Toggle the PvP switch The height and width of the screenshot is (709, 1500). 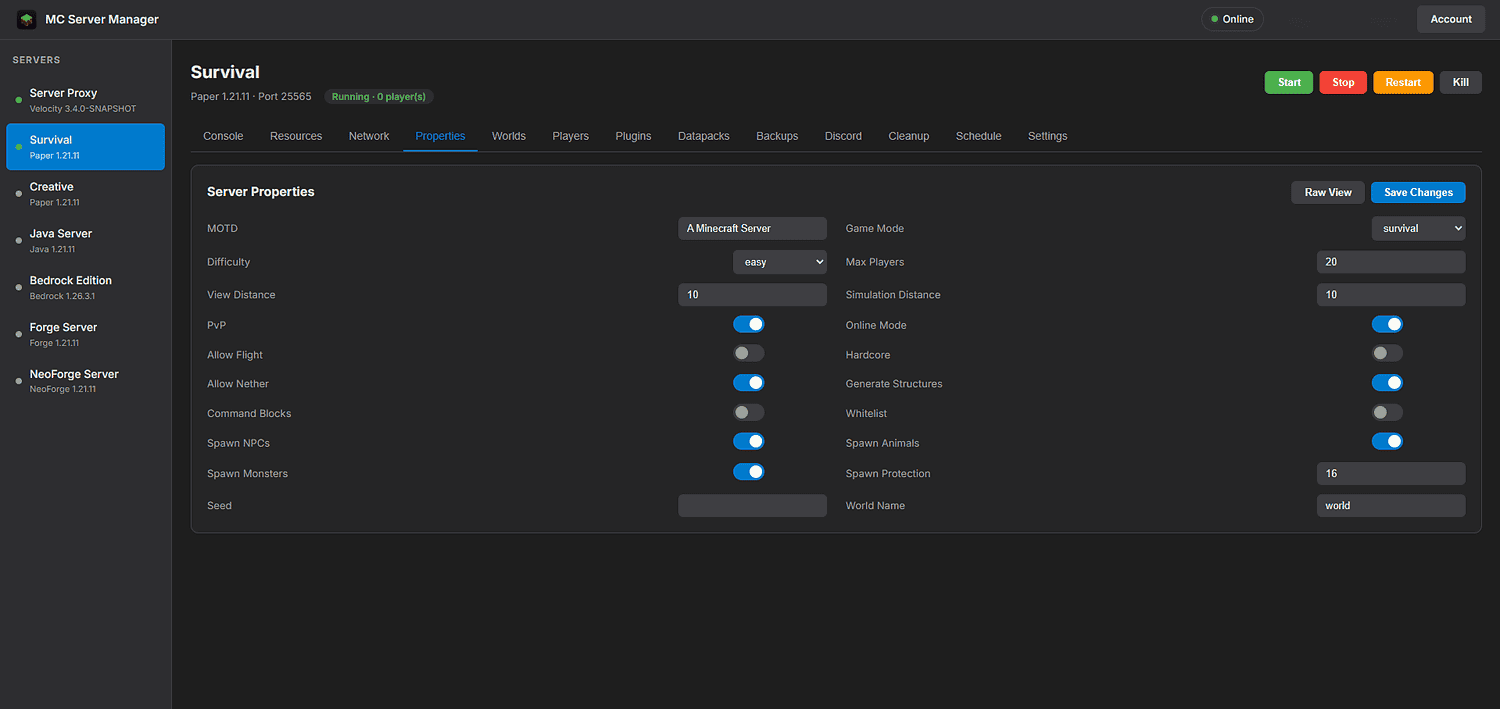(748, 324)
